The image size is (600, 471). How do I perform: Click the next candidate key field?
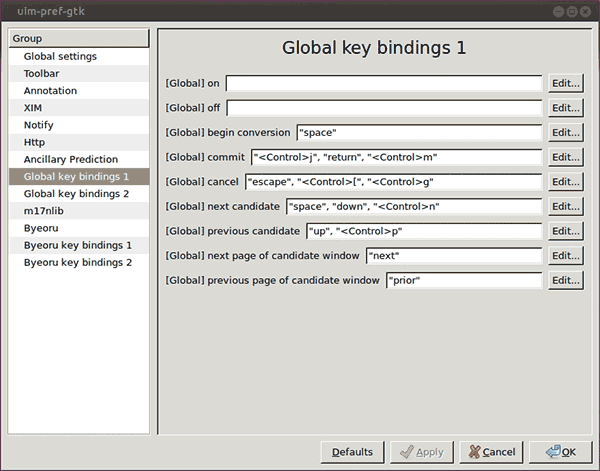[x=414, y=207]
